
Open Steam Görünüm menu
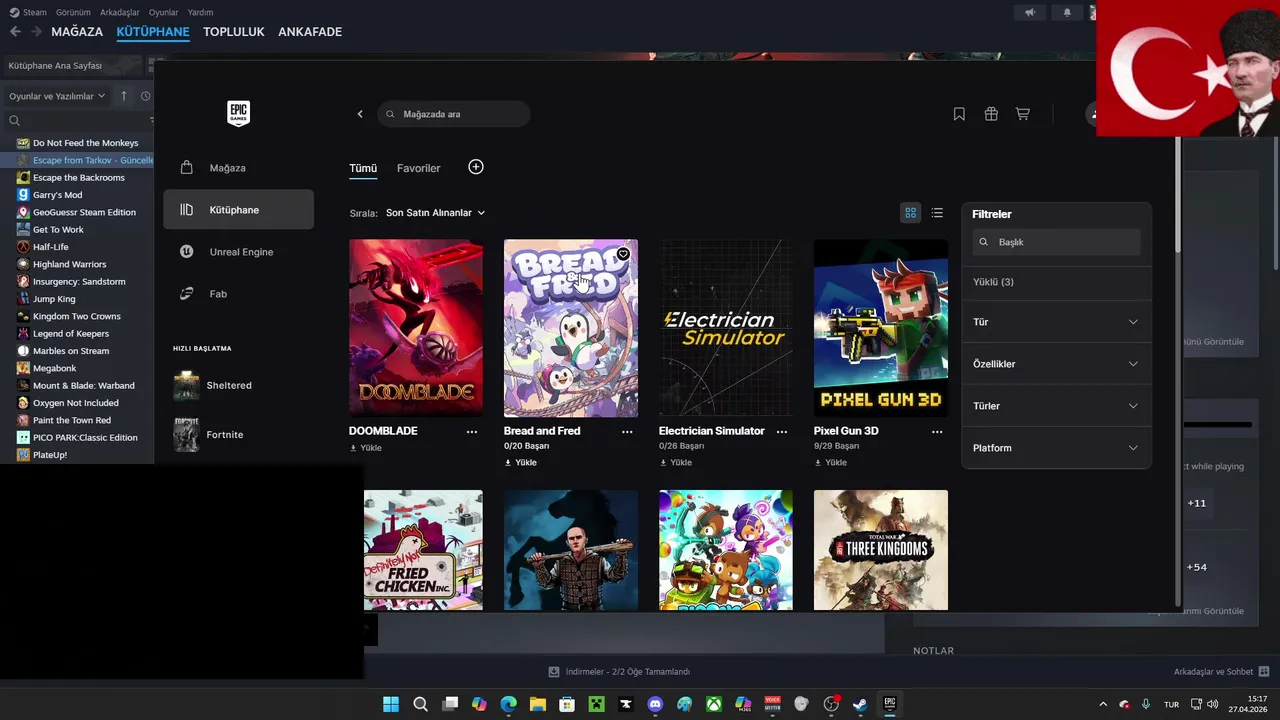coord(73,12)
